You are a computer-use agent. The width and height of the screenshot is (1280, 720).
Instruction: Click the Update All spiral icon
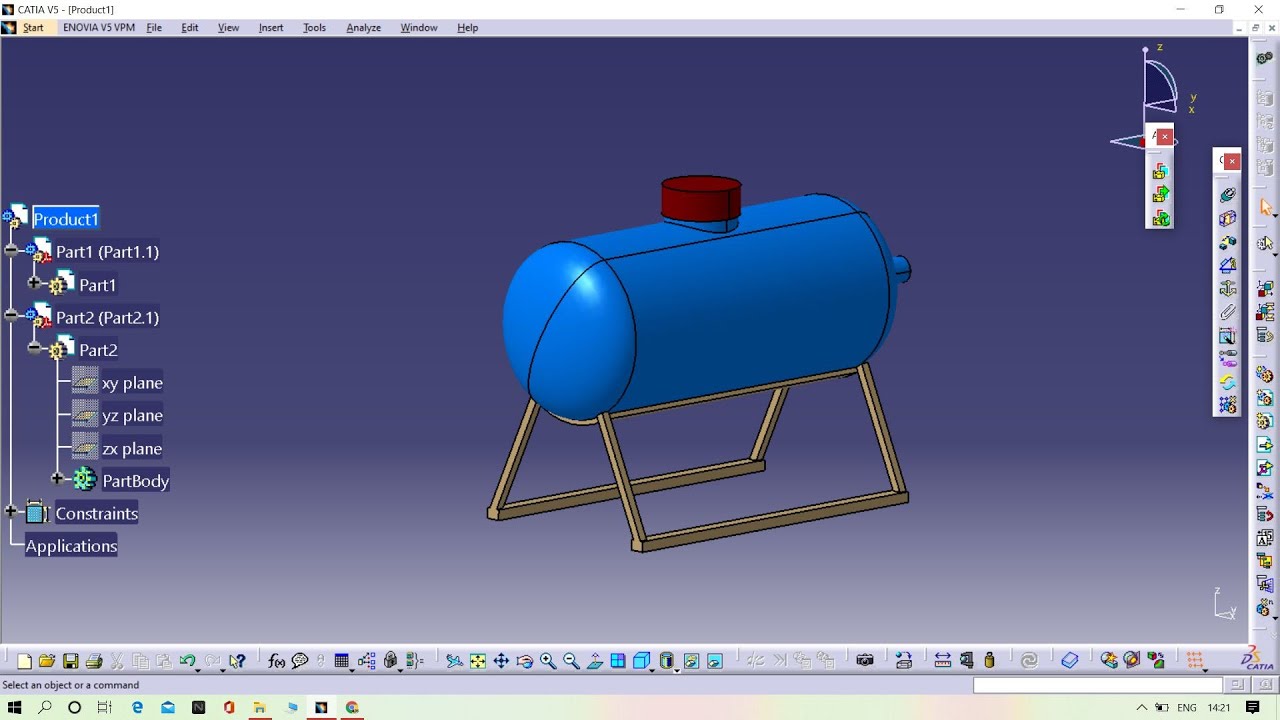pyautogui.click(x=1029, y=661)
